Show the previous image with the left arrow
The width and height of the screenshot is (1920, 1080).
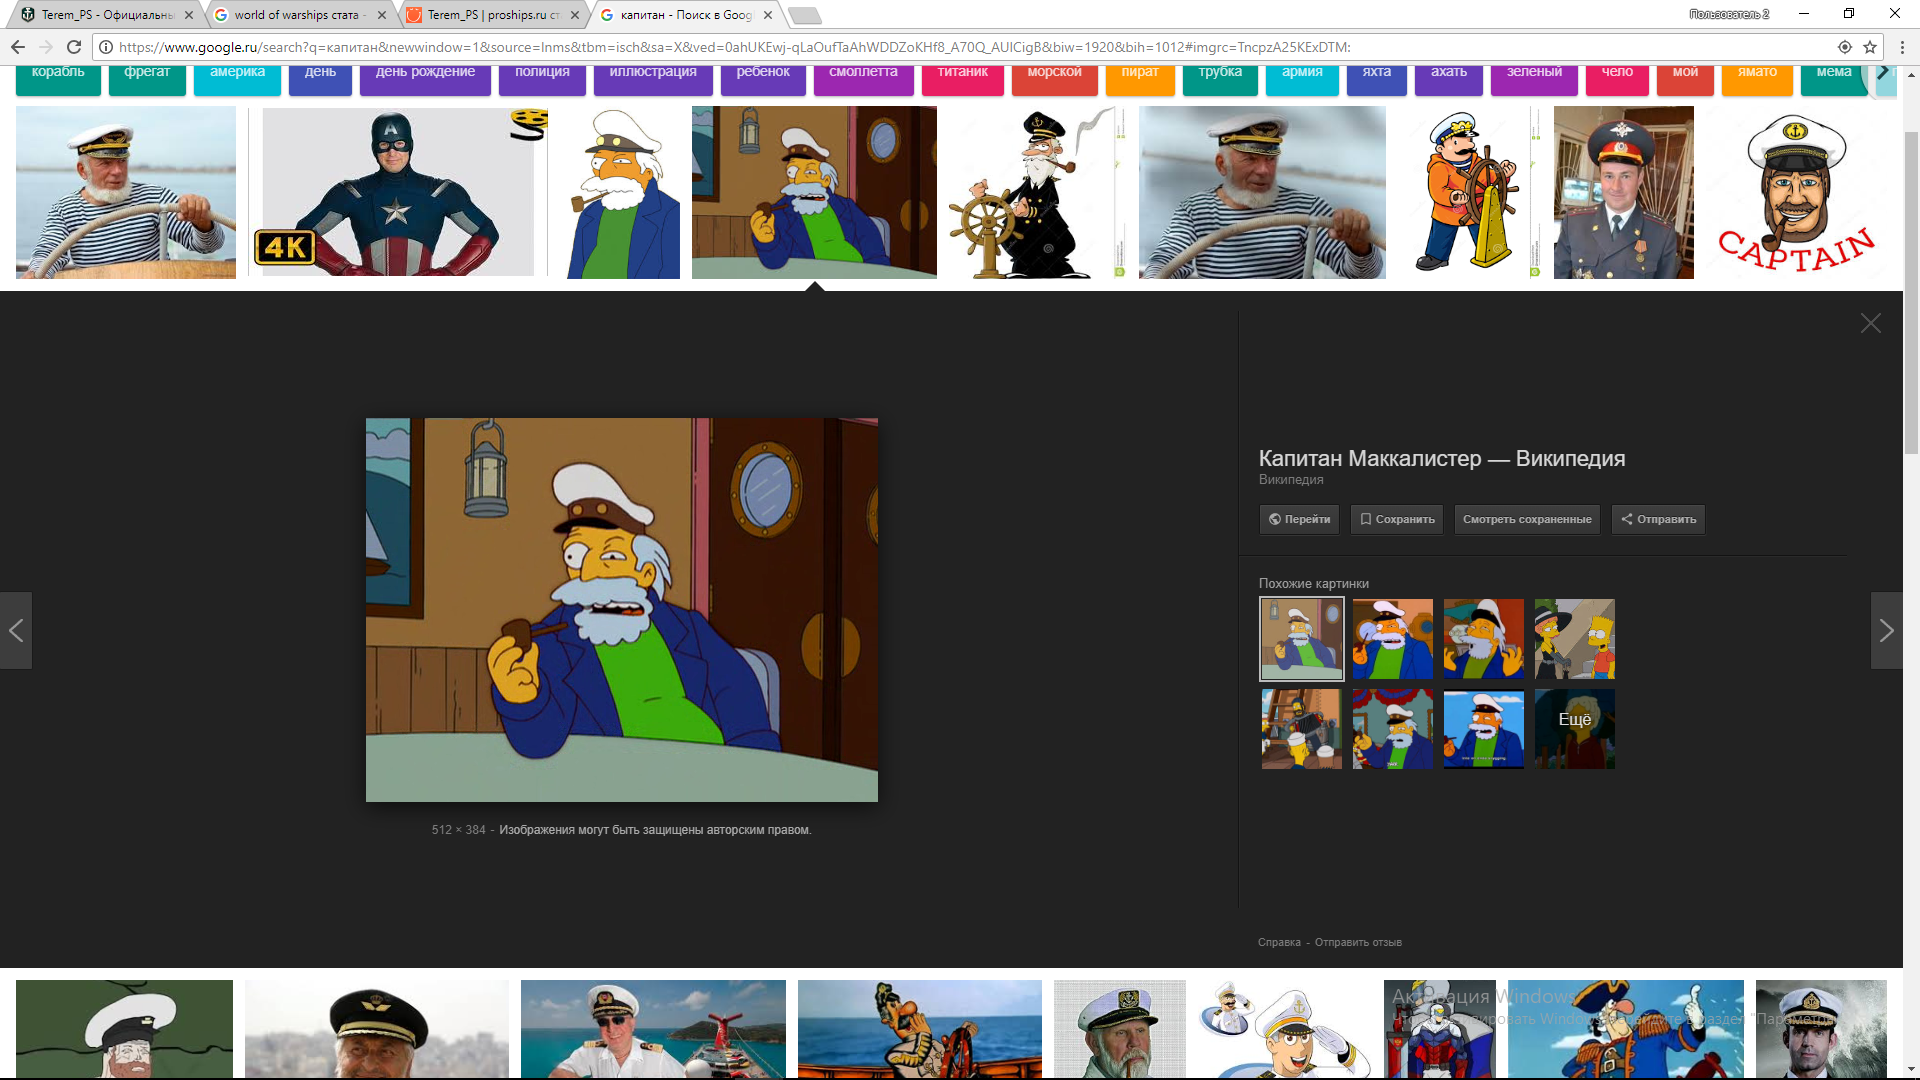click(x=16, y=630)
